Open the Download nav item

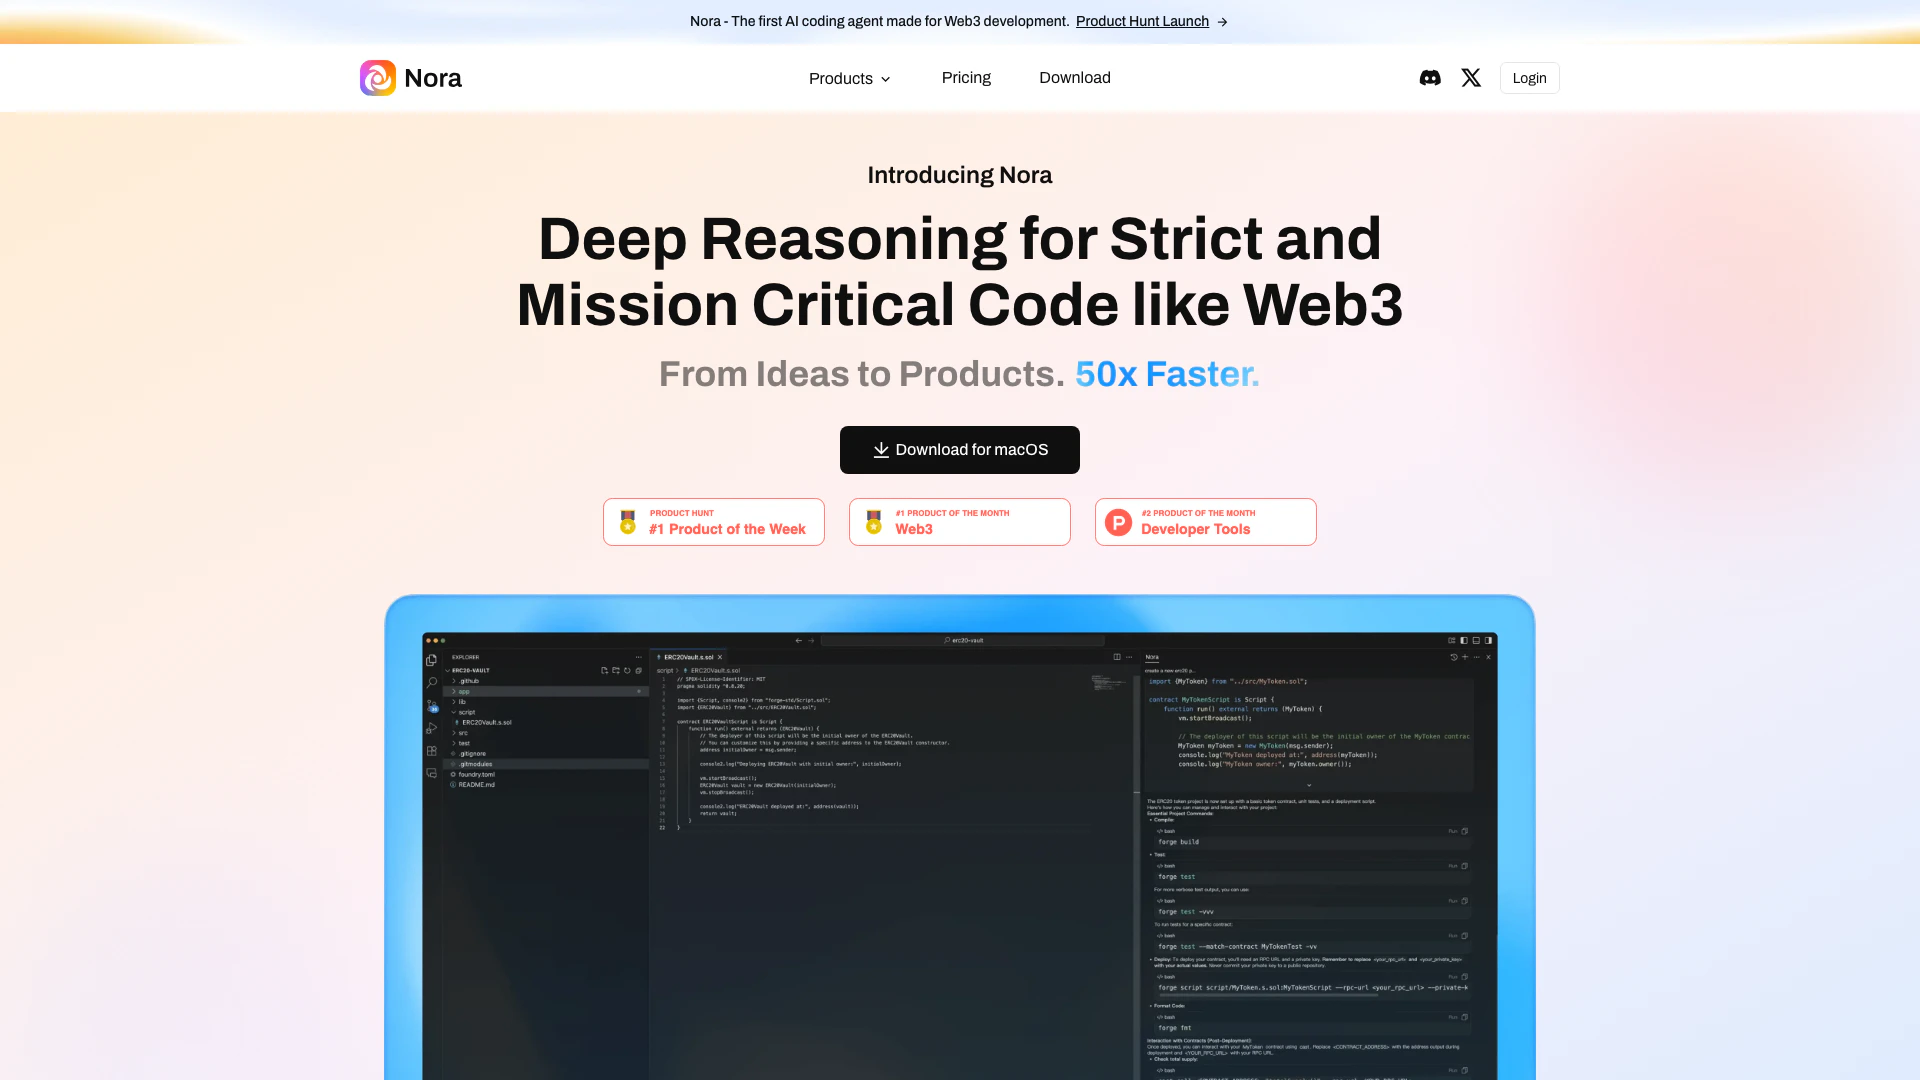(1074, 78)
